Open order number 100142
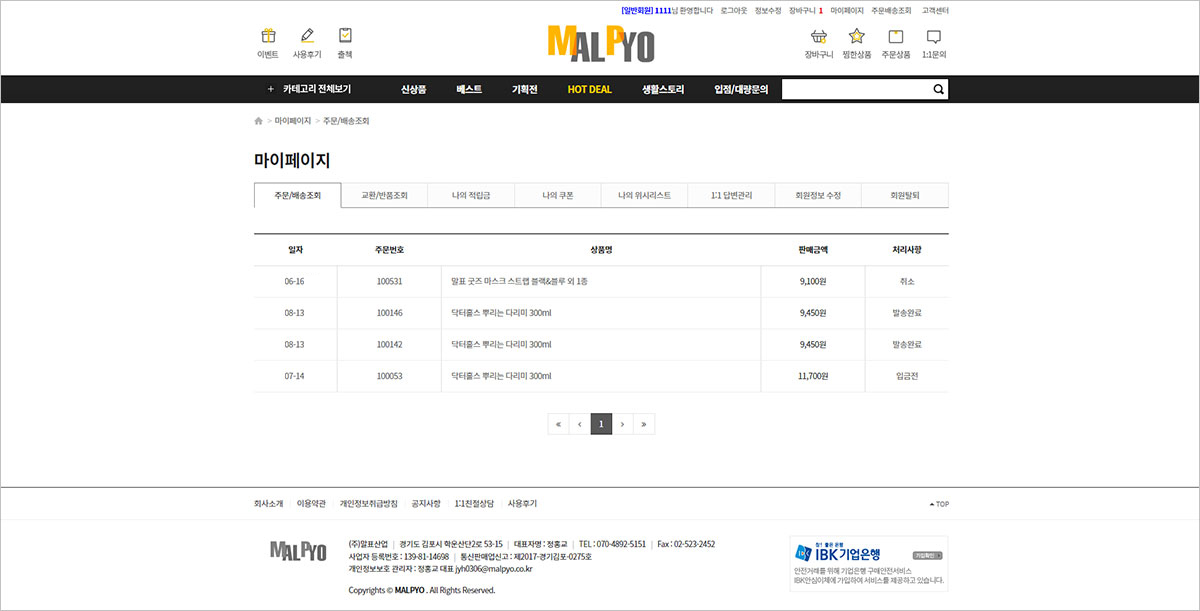Image resolution: width=1200 pixels, height=611 pixels. click(389, 344)
